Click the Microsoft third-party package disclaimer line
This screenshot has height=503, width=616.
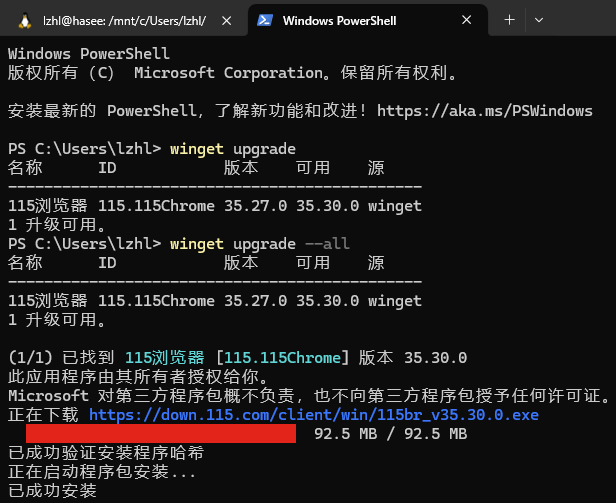[310, 396]
